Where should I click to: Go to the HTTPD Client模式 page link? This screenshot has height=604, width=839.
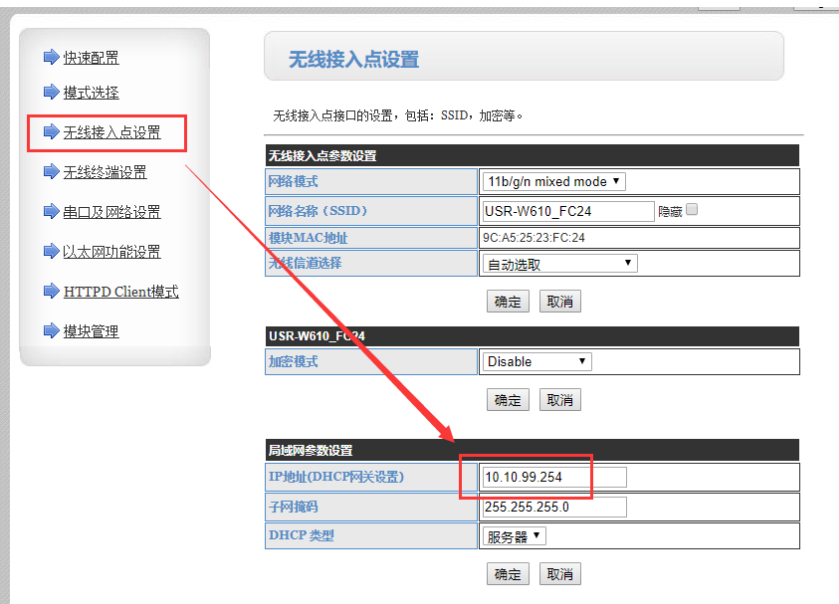point(121,292)
